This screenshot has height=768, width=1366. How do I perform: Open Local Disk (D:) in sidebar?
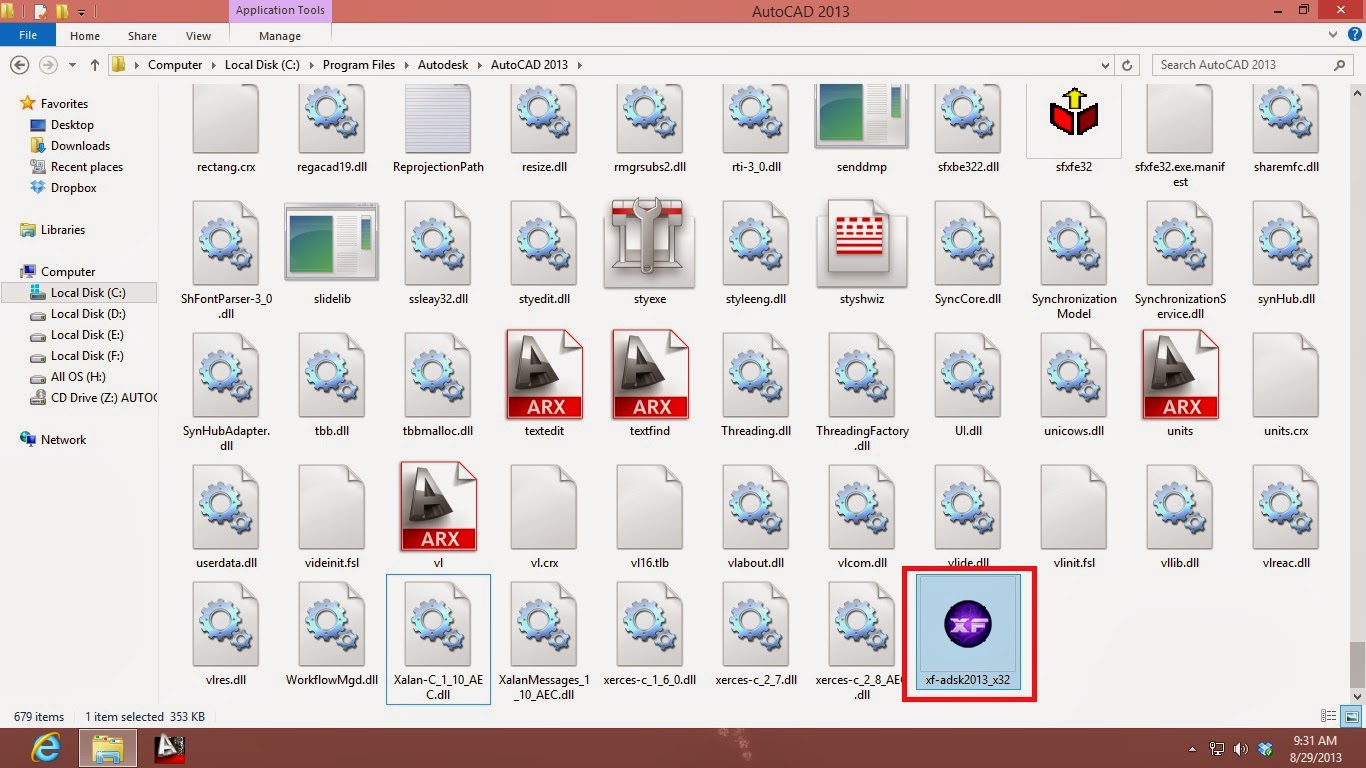(88, 314)
